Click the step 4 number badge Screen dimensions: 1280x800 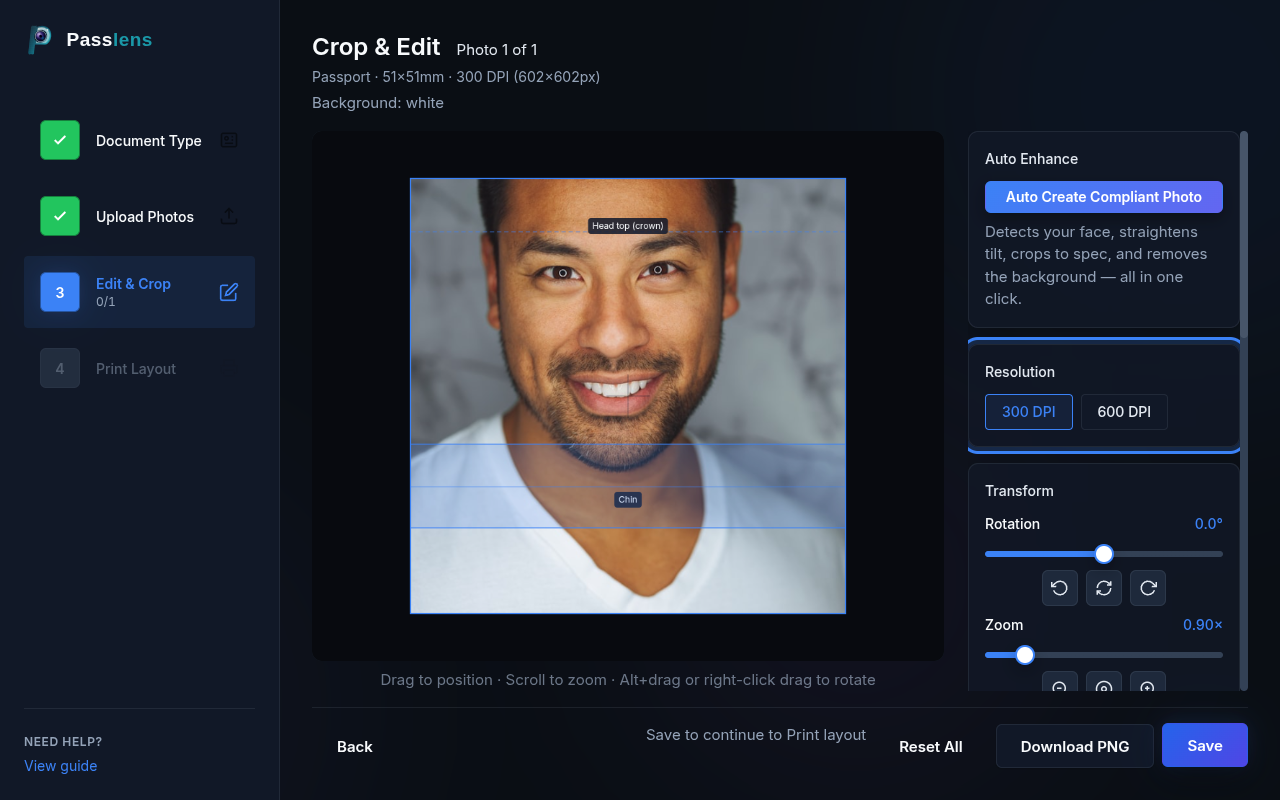coord(60,368)
